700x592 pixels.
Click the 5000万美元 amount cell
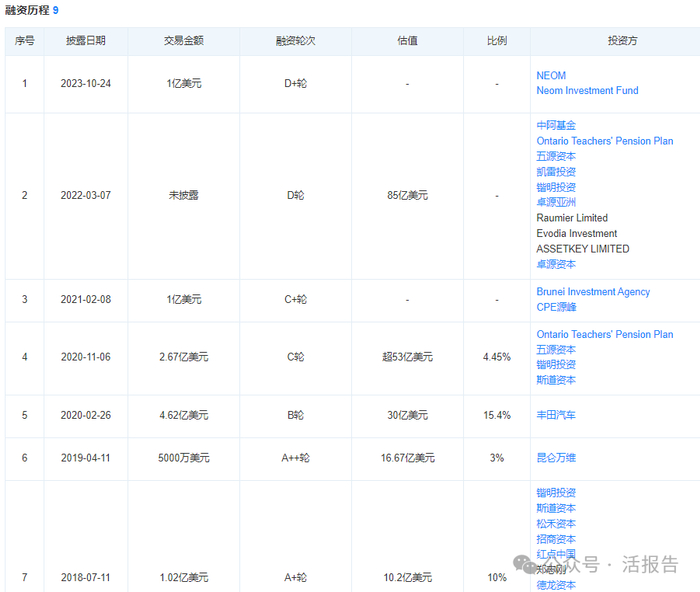[x=184, y=459]
